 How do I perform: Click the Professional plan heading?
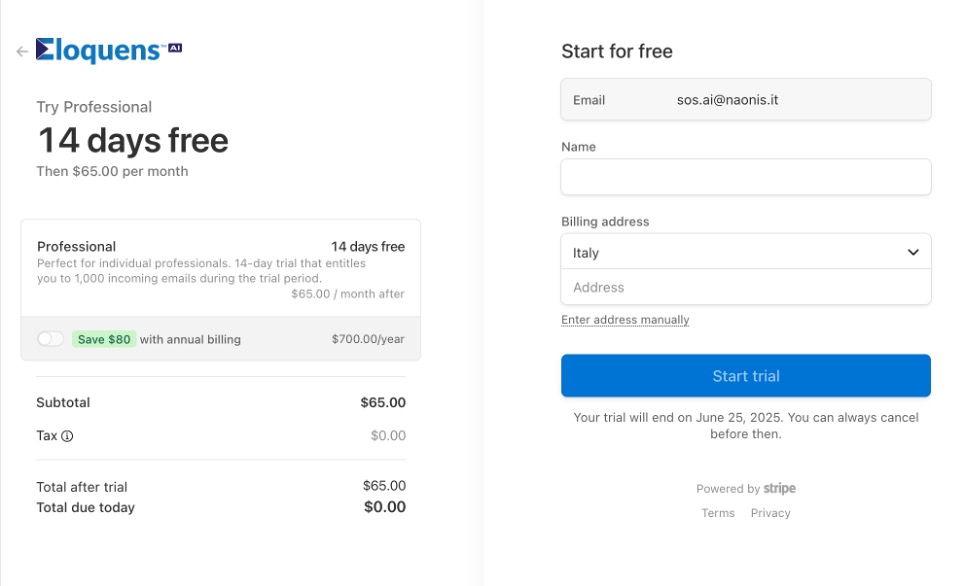76,247
